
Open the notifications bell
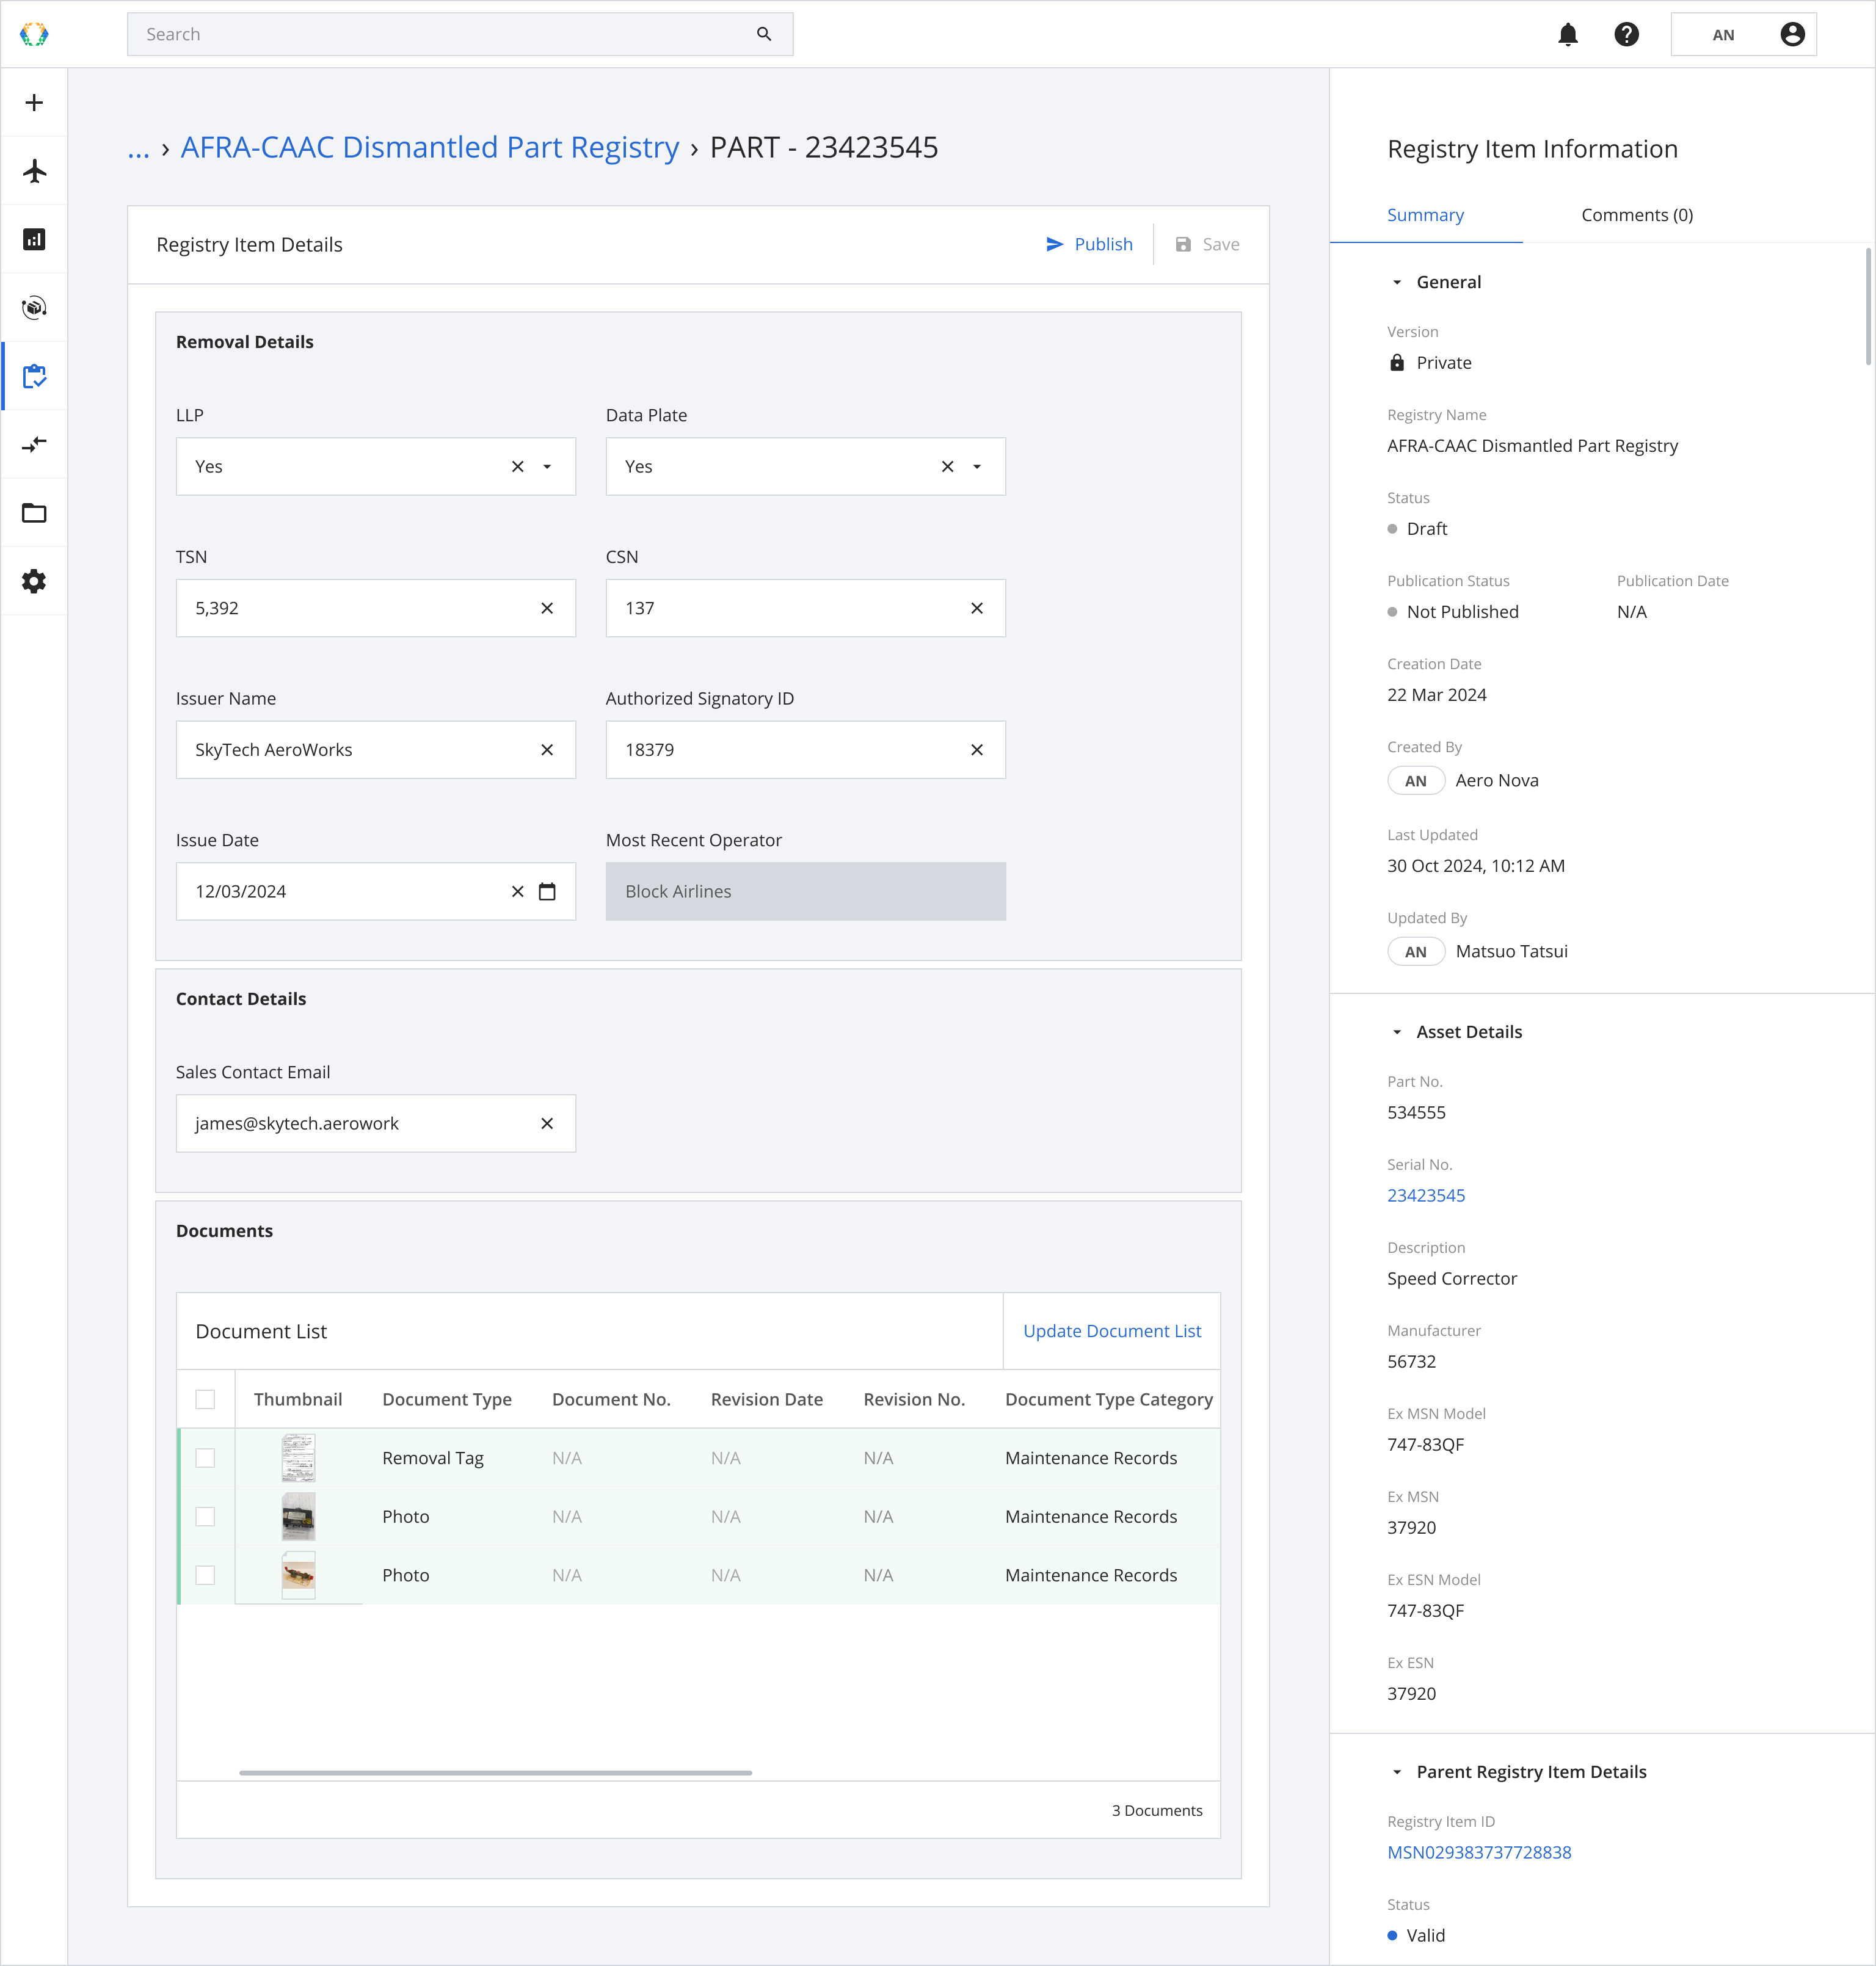coord(1567,35)
